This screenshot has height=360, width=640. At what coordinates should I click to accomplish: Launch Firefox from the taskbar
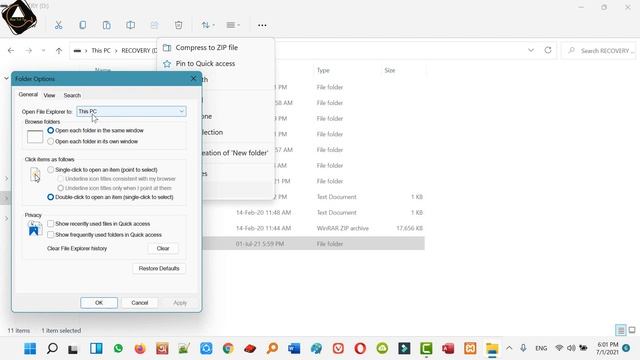tap(140, 349)
